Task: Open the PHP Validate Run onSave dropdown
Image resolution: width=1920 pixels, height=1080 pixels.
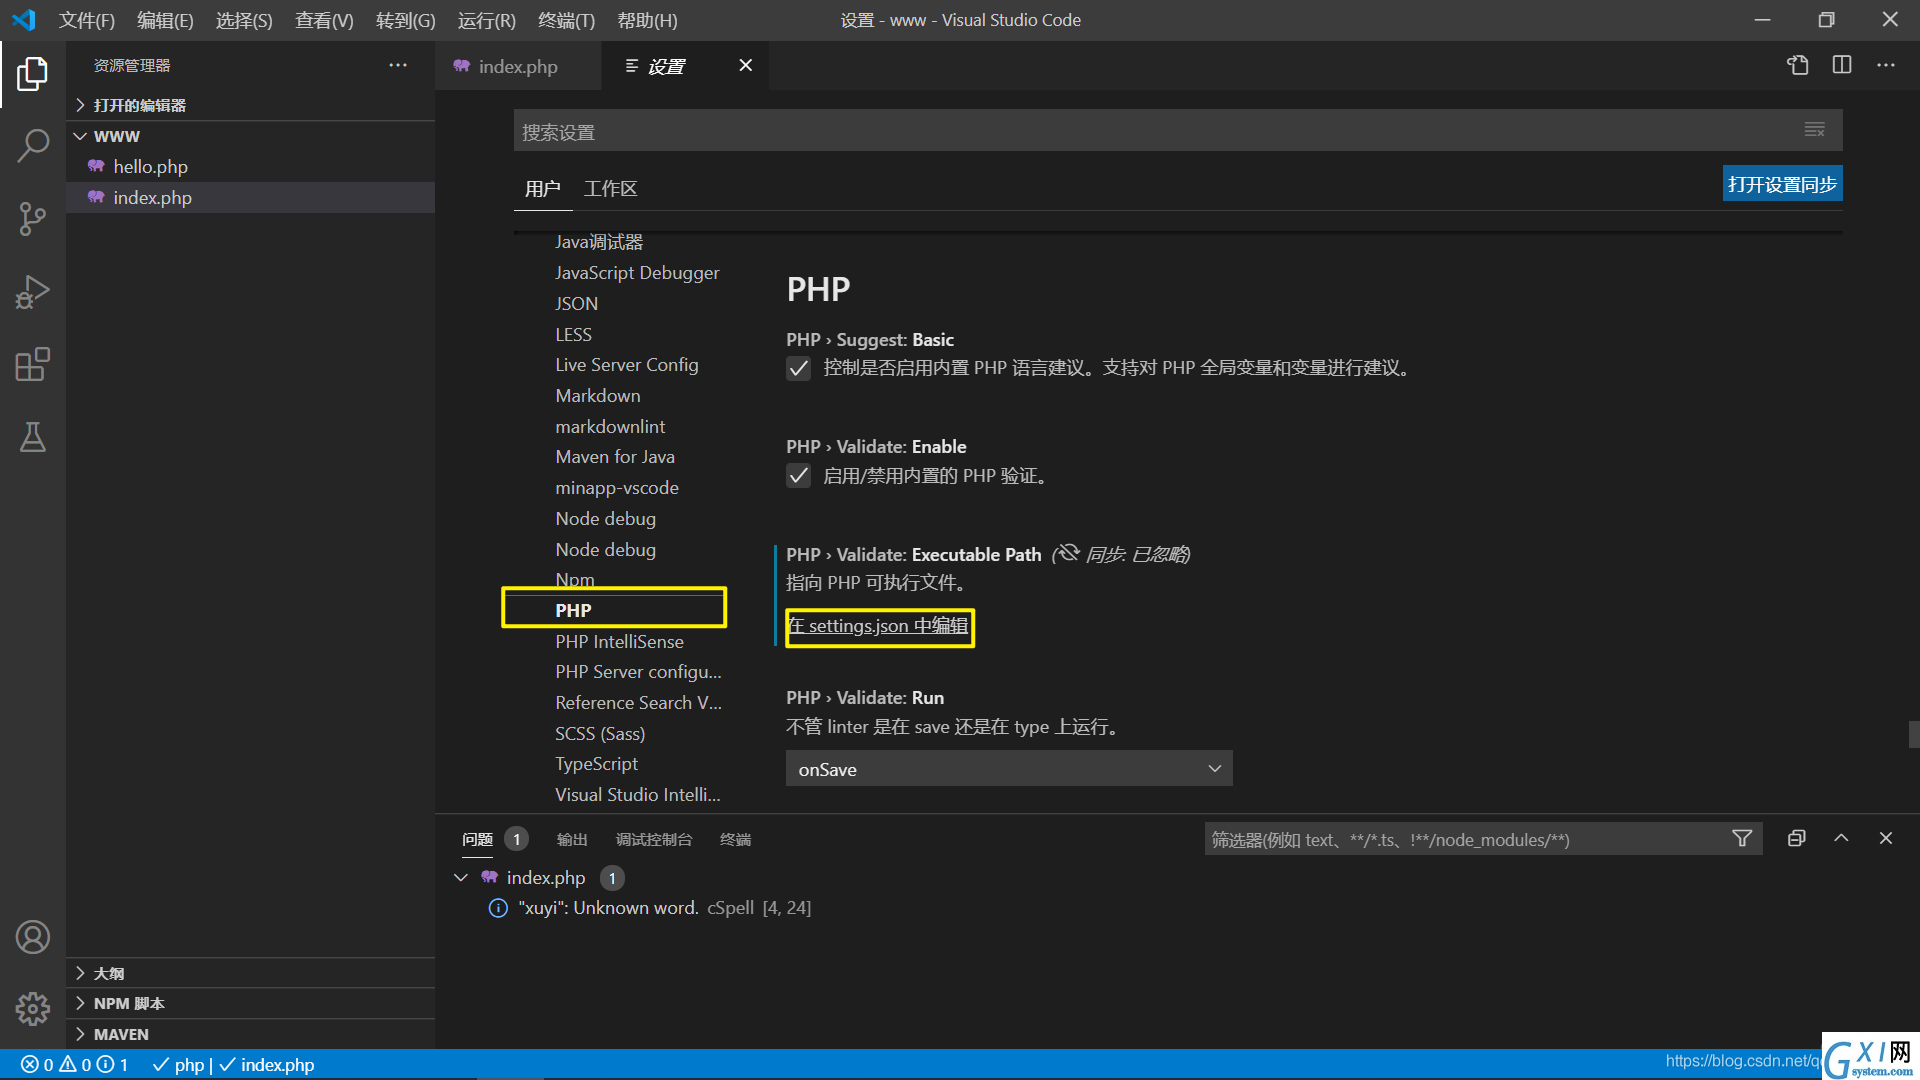Action: pyautogui.click(x=1009, y=769)
